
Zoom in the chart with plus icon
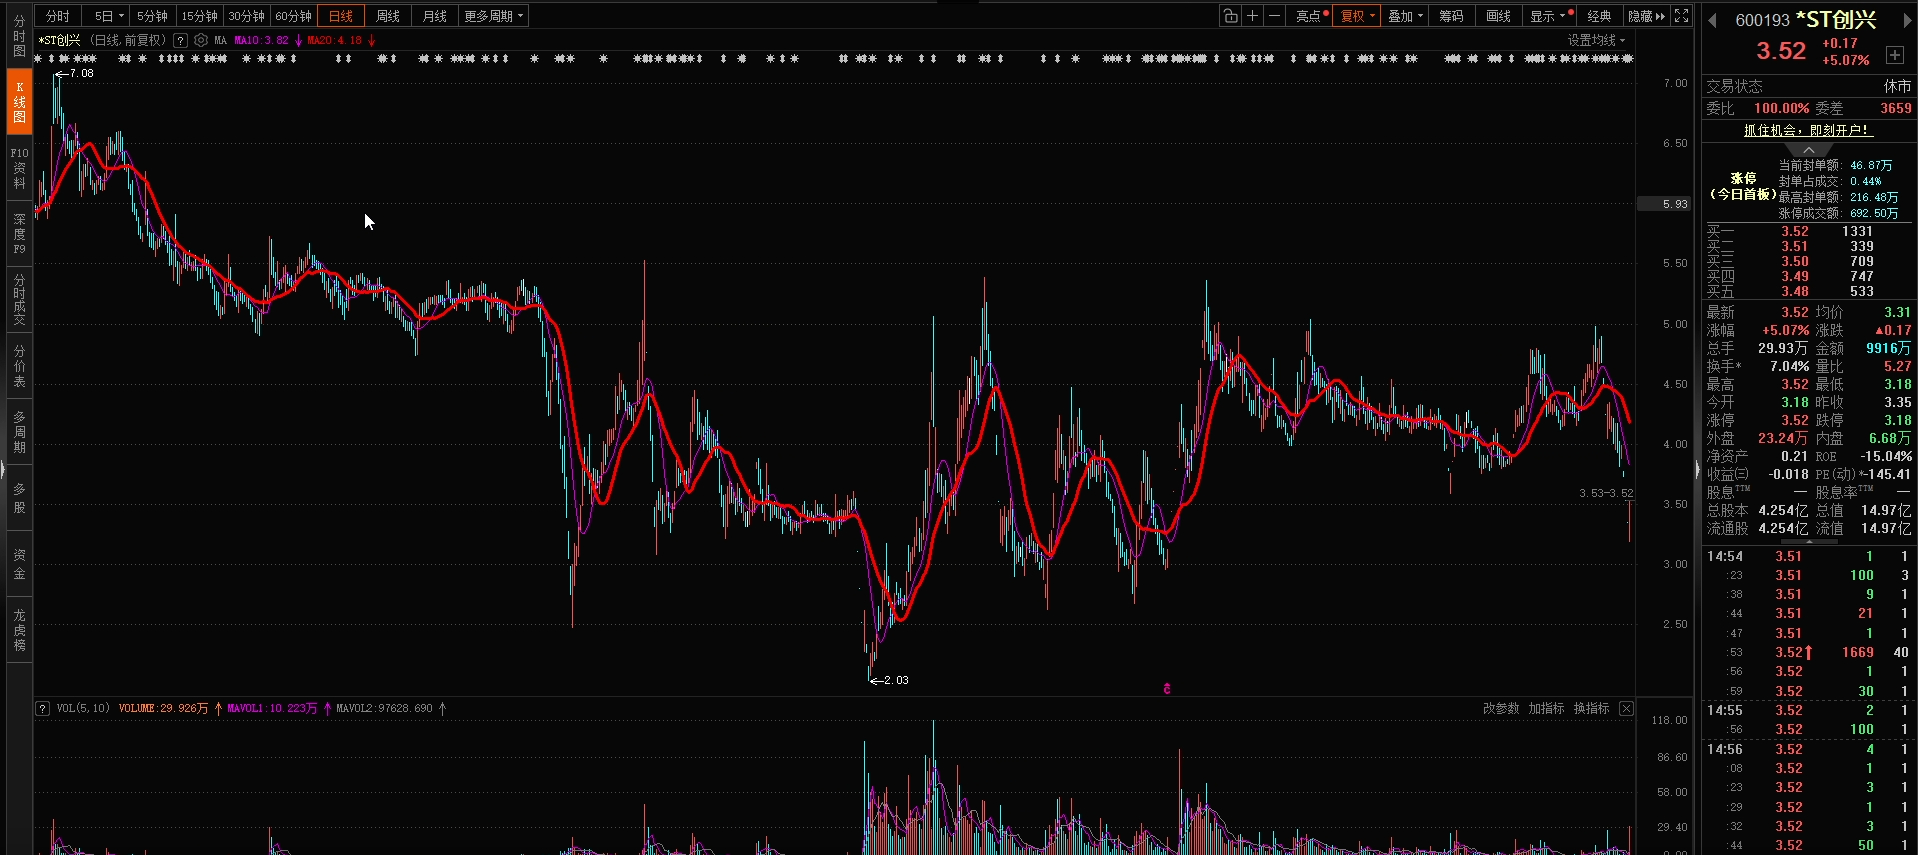[x=1252, y=16]
